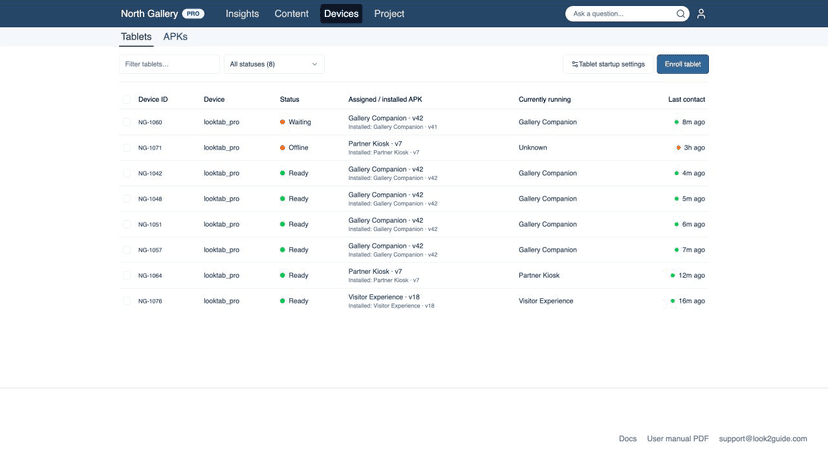Click the Enroll tablet button
The height and width of the screenshot is (466, 828).
683,64
